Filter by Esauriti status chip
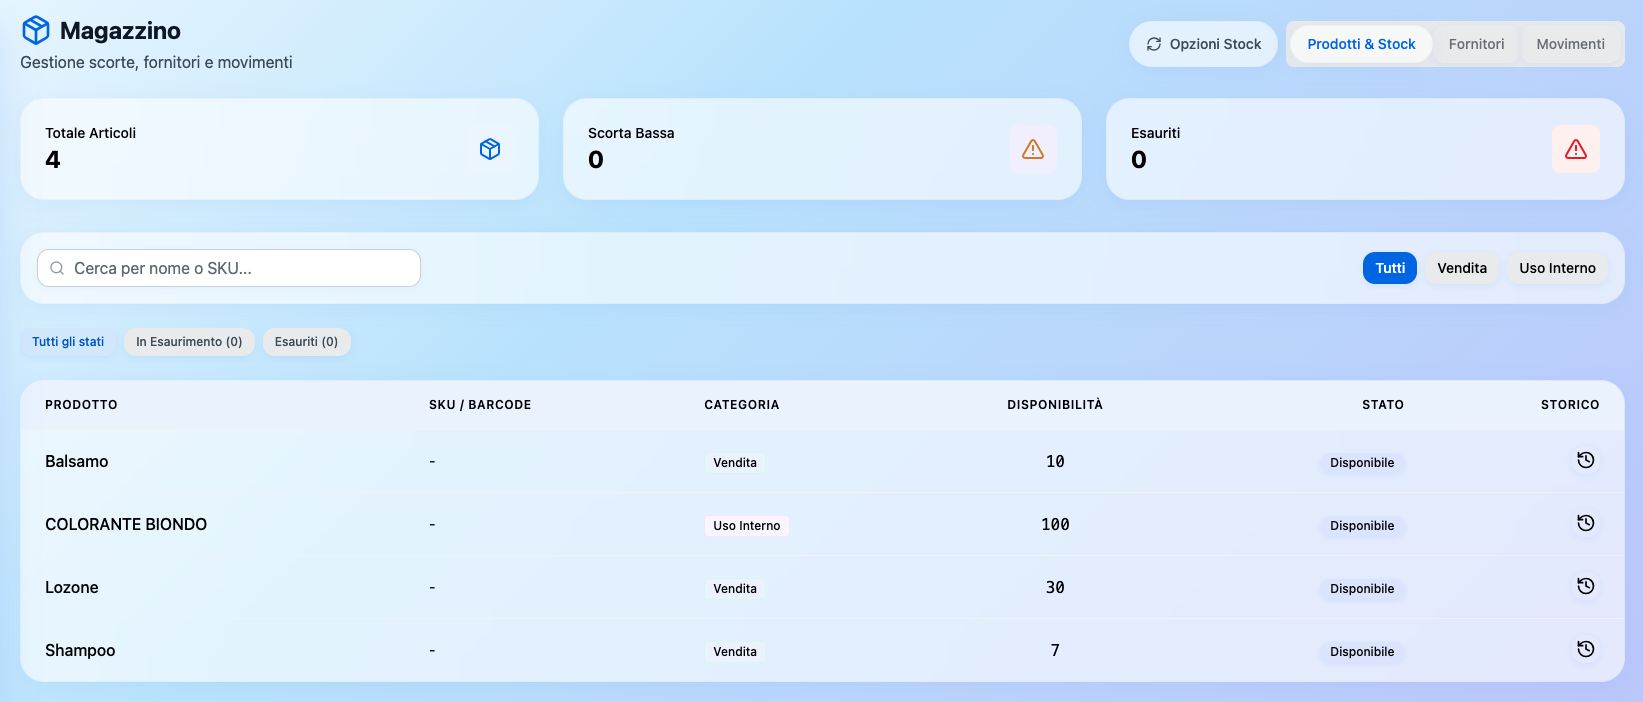 click(306, 342)
